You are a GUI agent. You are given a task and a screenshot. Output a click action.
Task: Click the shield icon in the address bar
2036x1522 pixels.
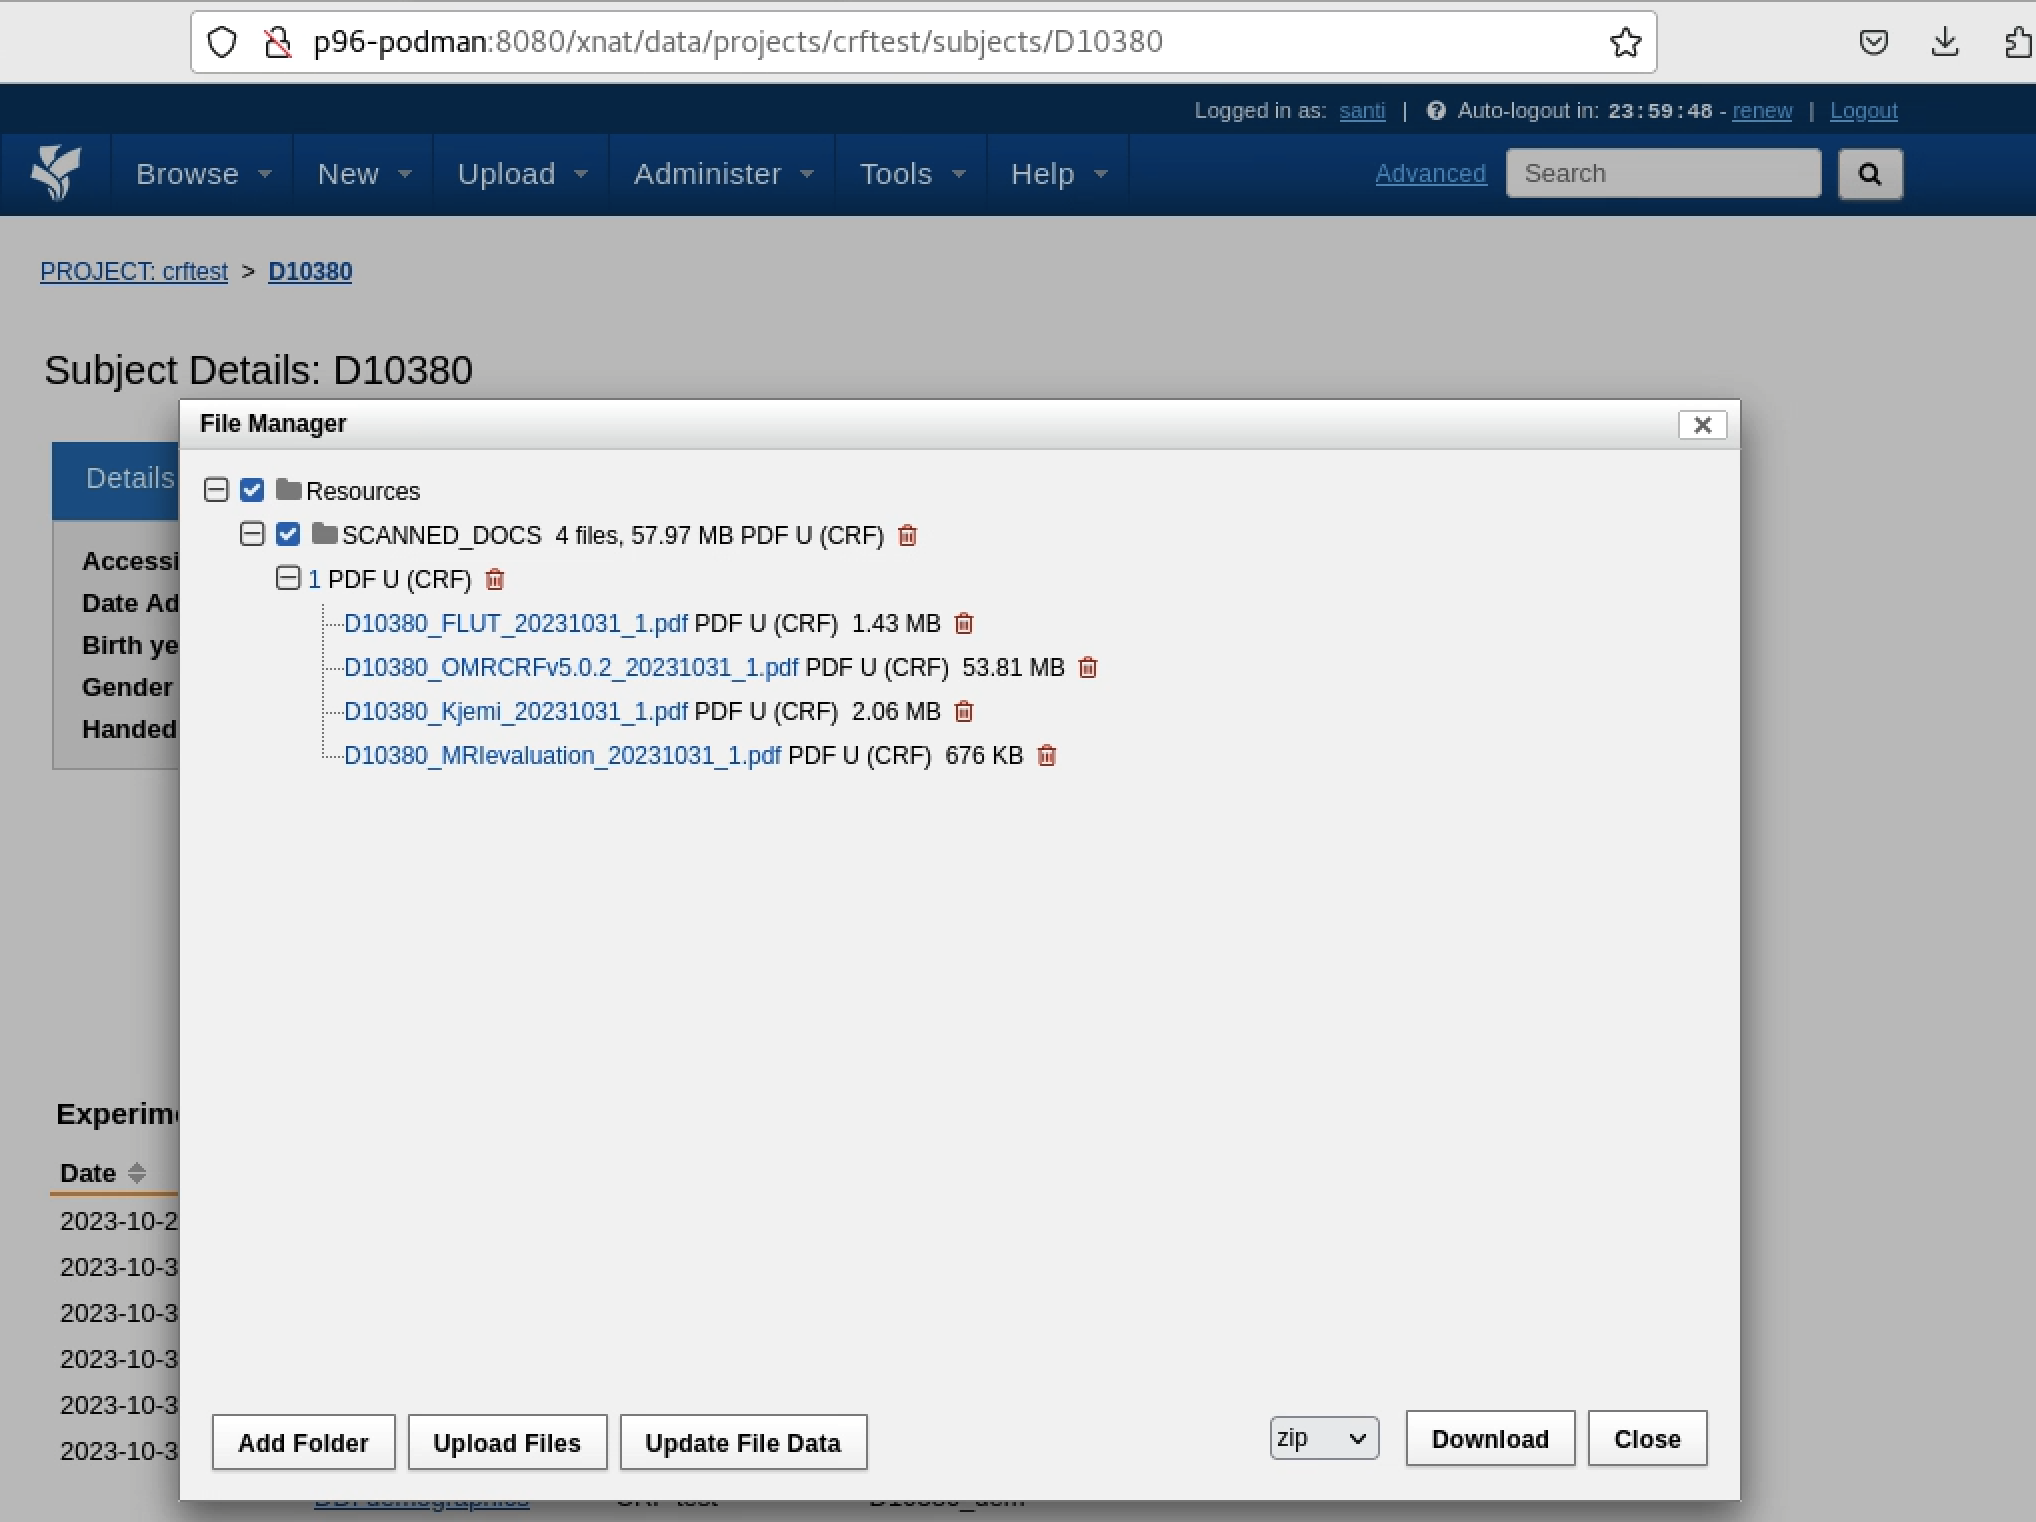[x=221, y=41]
